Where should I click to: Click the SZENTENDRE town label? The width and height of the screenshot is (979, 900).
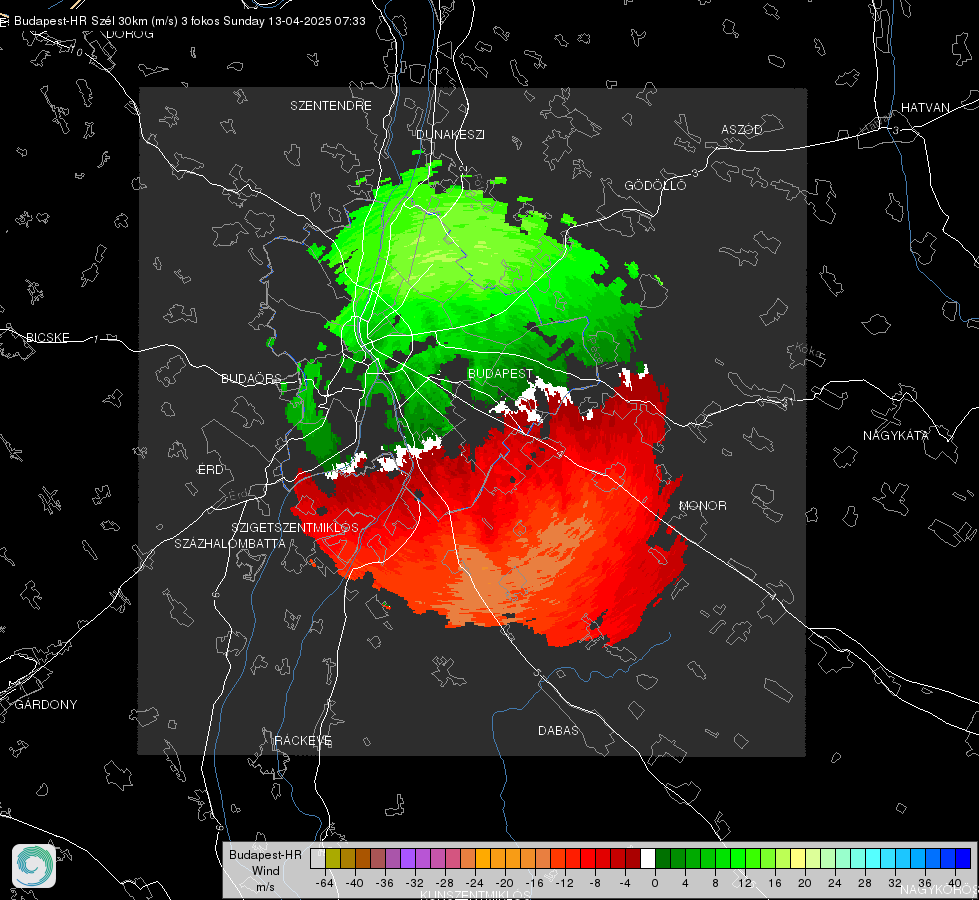pyautogui.click(x=331, y=106)
